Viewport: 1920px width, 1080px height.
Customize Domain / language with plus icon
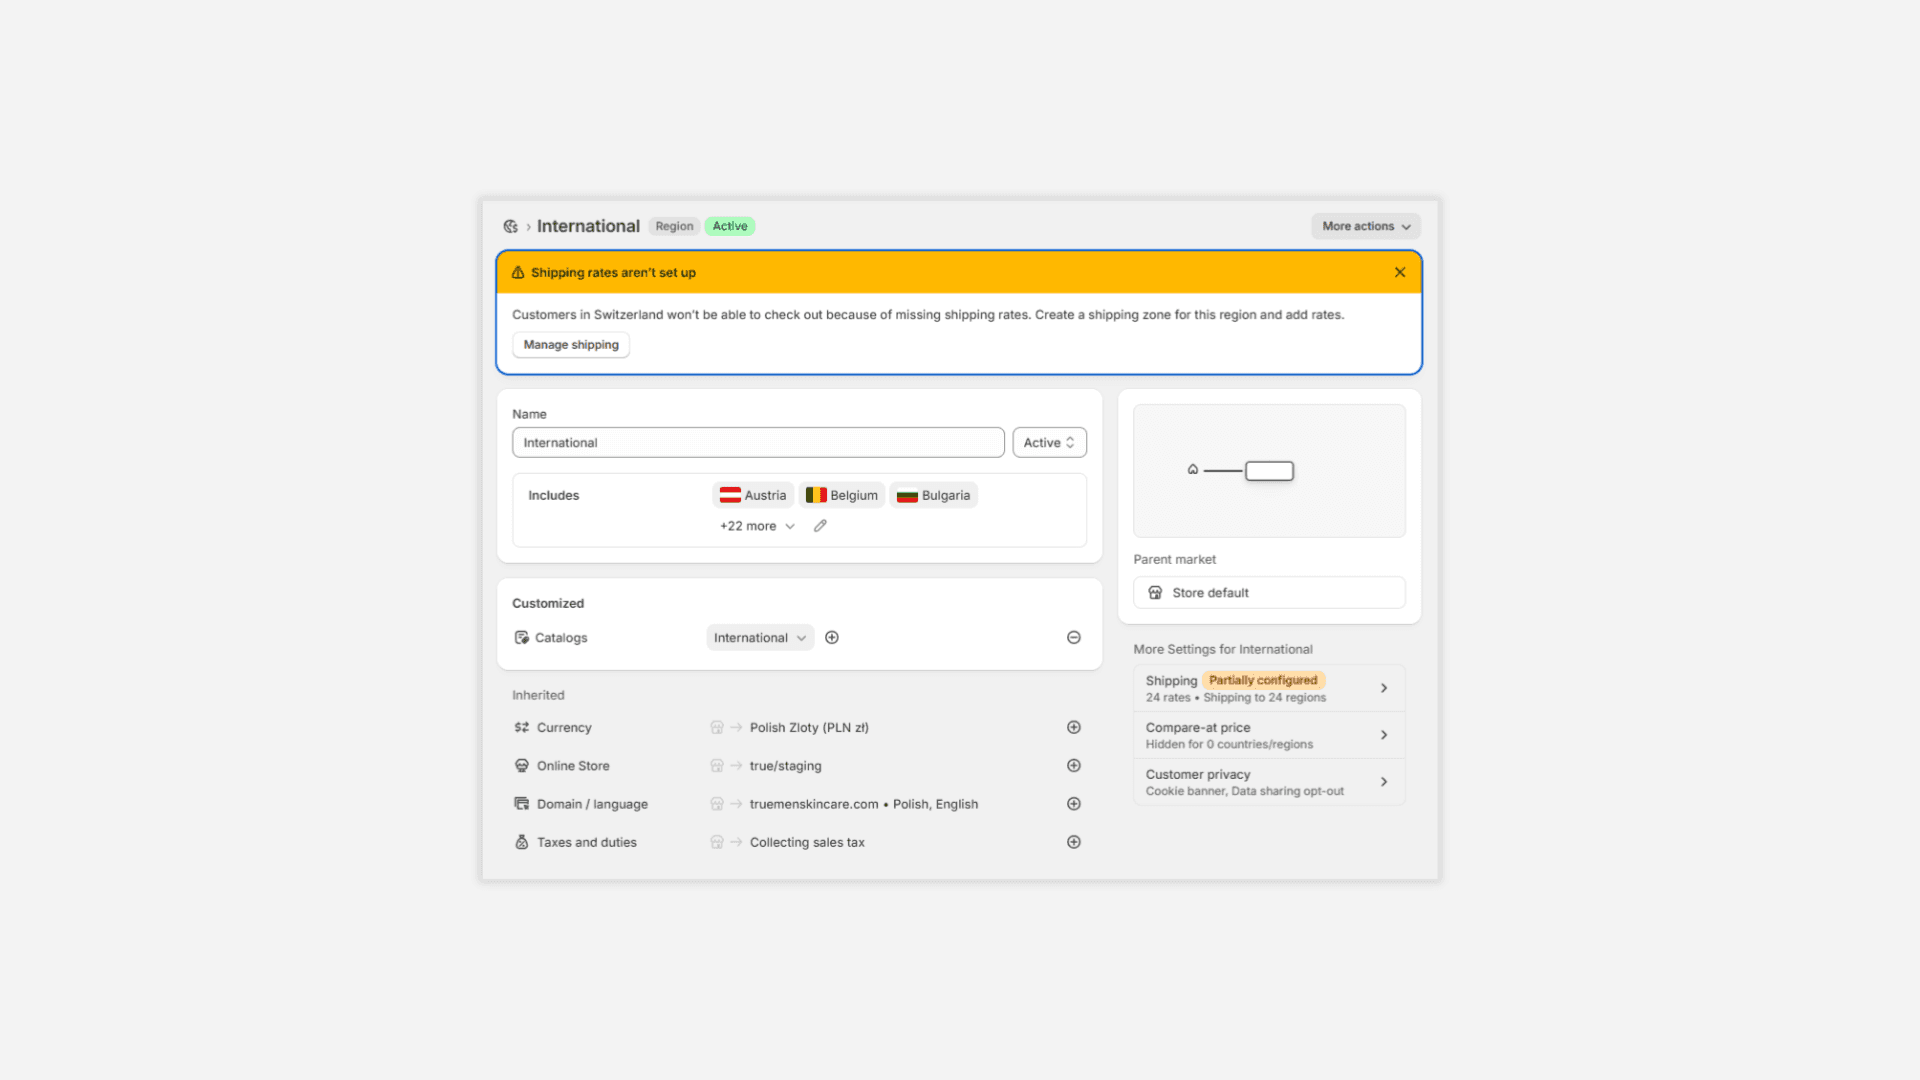pos(1074,804)
